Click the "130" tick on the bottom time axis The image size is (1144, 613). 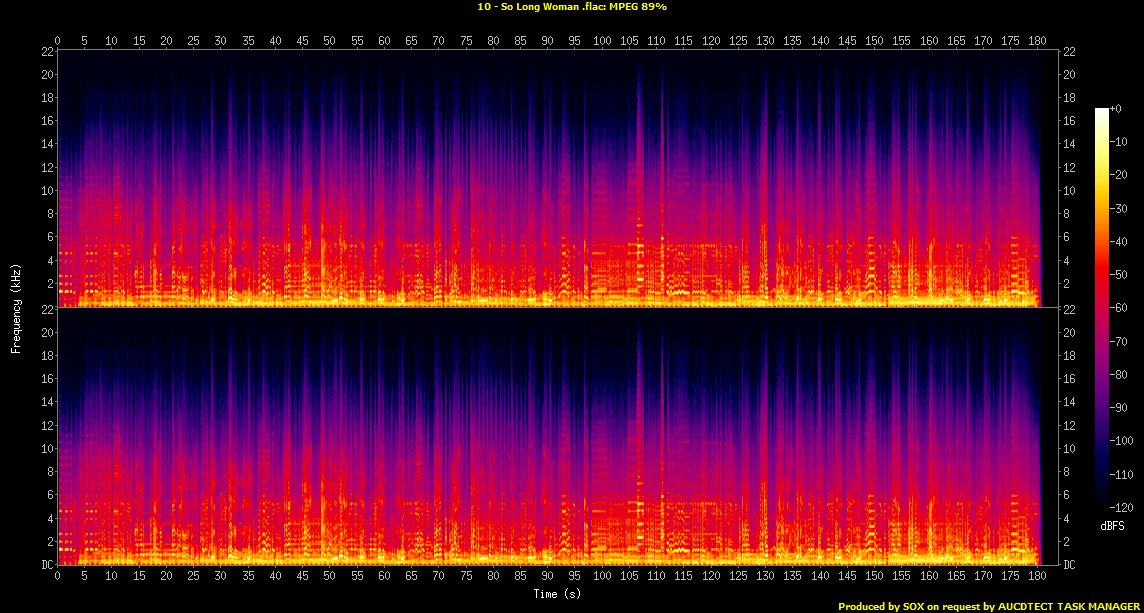tap(765, 576)
